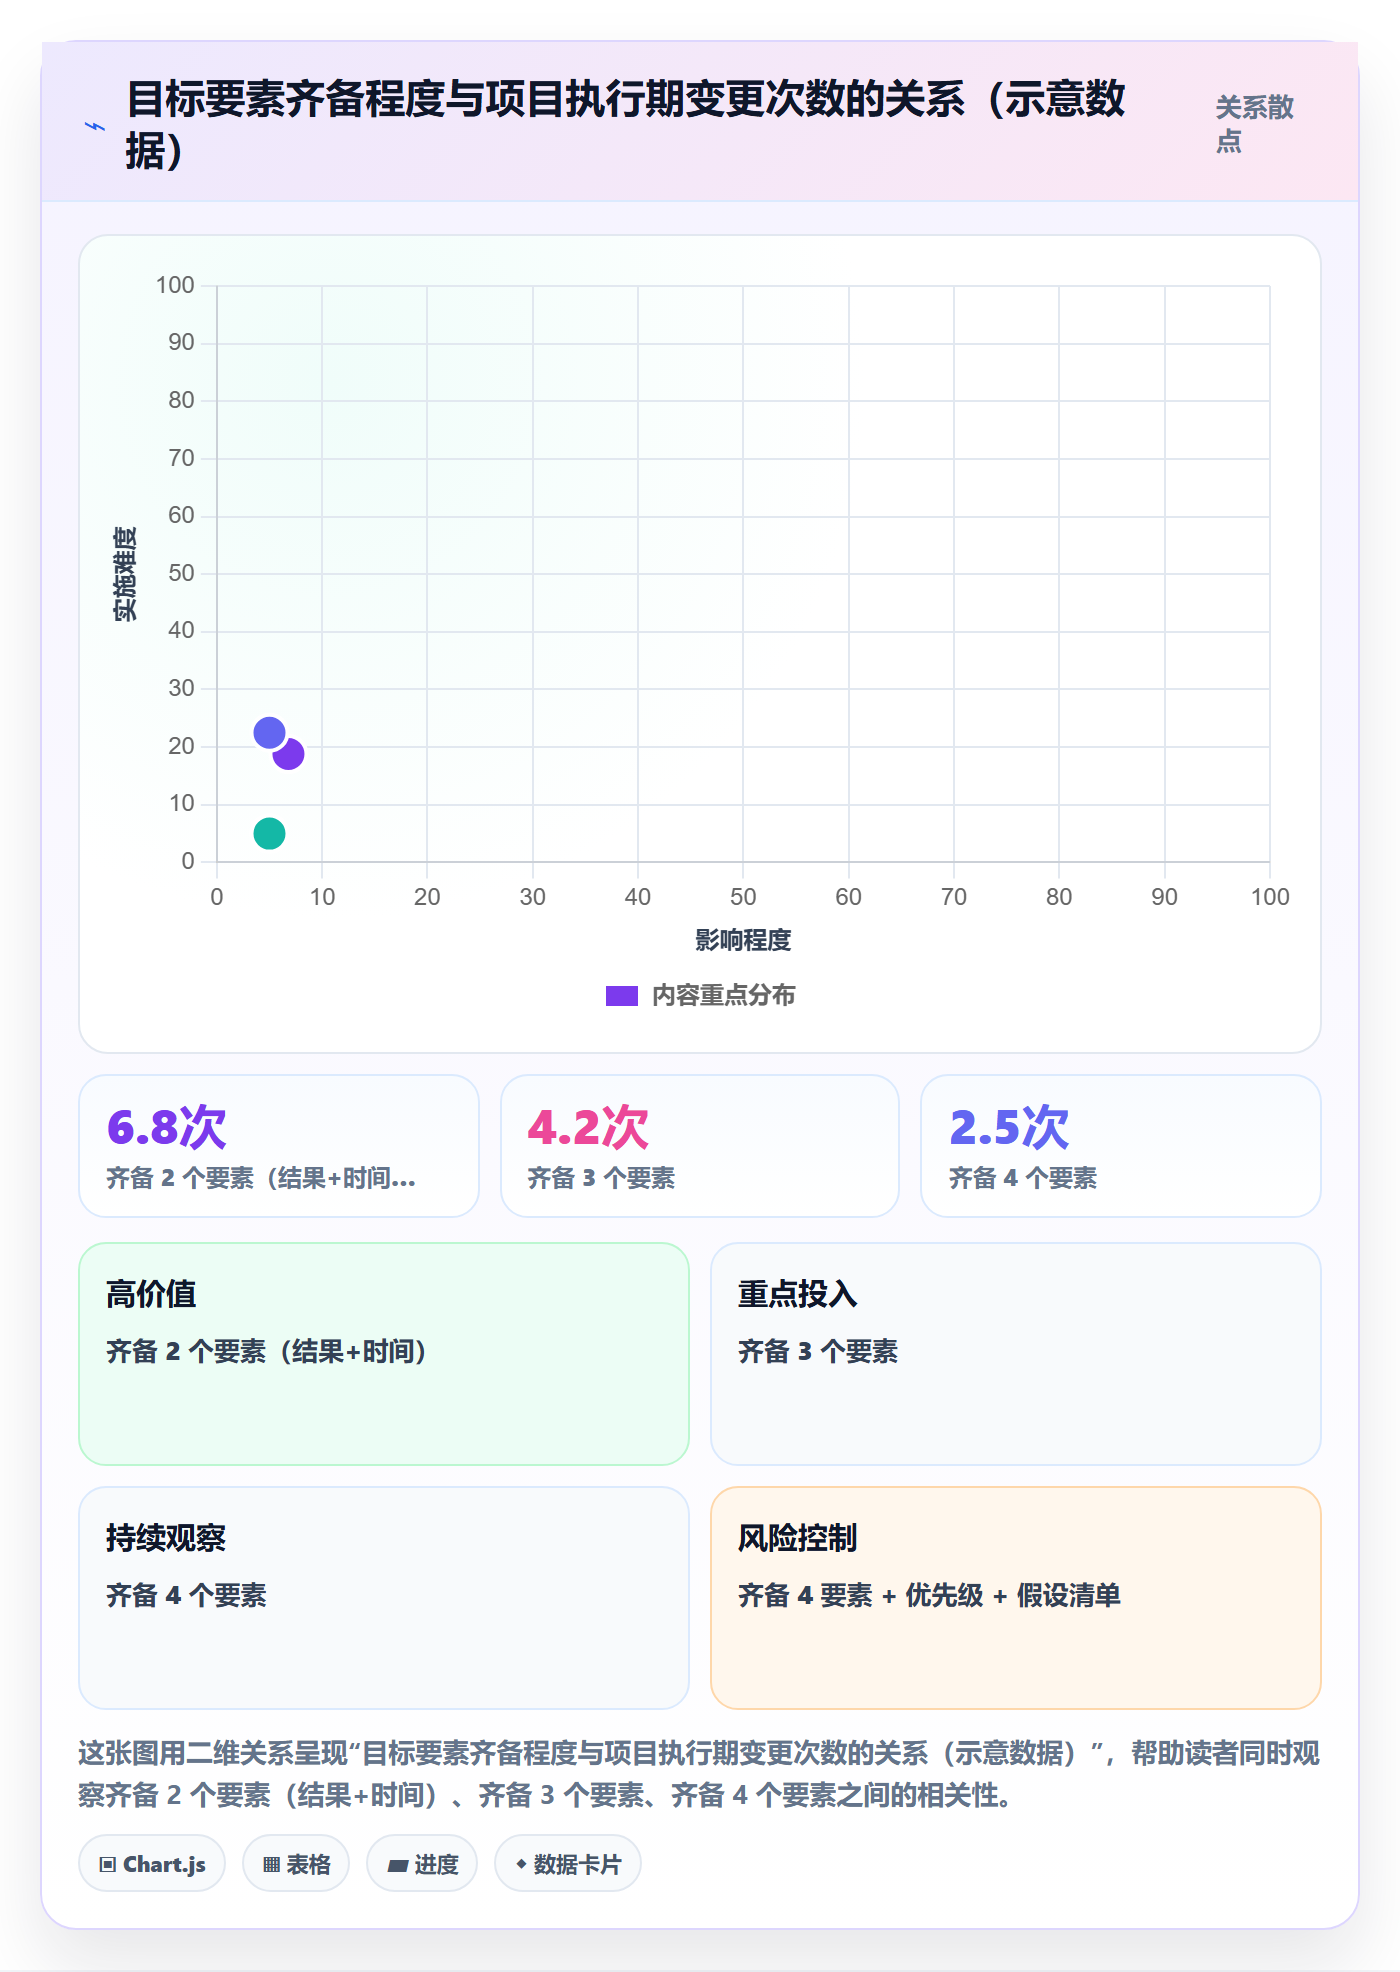This screenshot has width=1400, height=1972.
Task: Click the teal scatter point near 5
Action: click(269, 833)
